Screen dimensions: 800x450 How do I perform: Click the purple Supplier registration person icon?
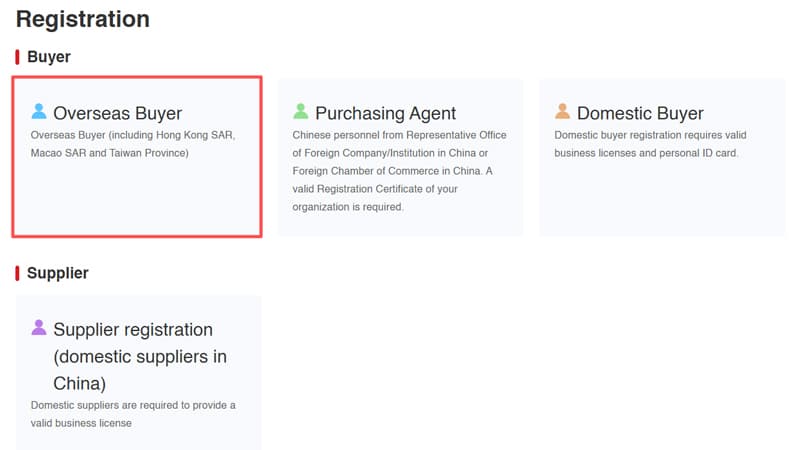[39, 327]
